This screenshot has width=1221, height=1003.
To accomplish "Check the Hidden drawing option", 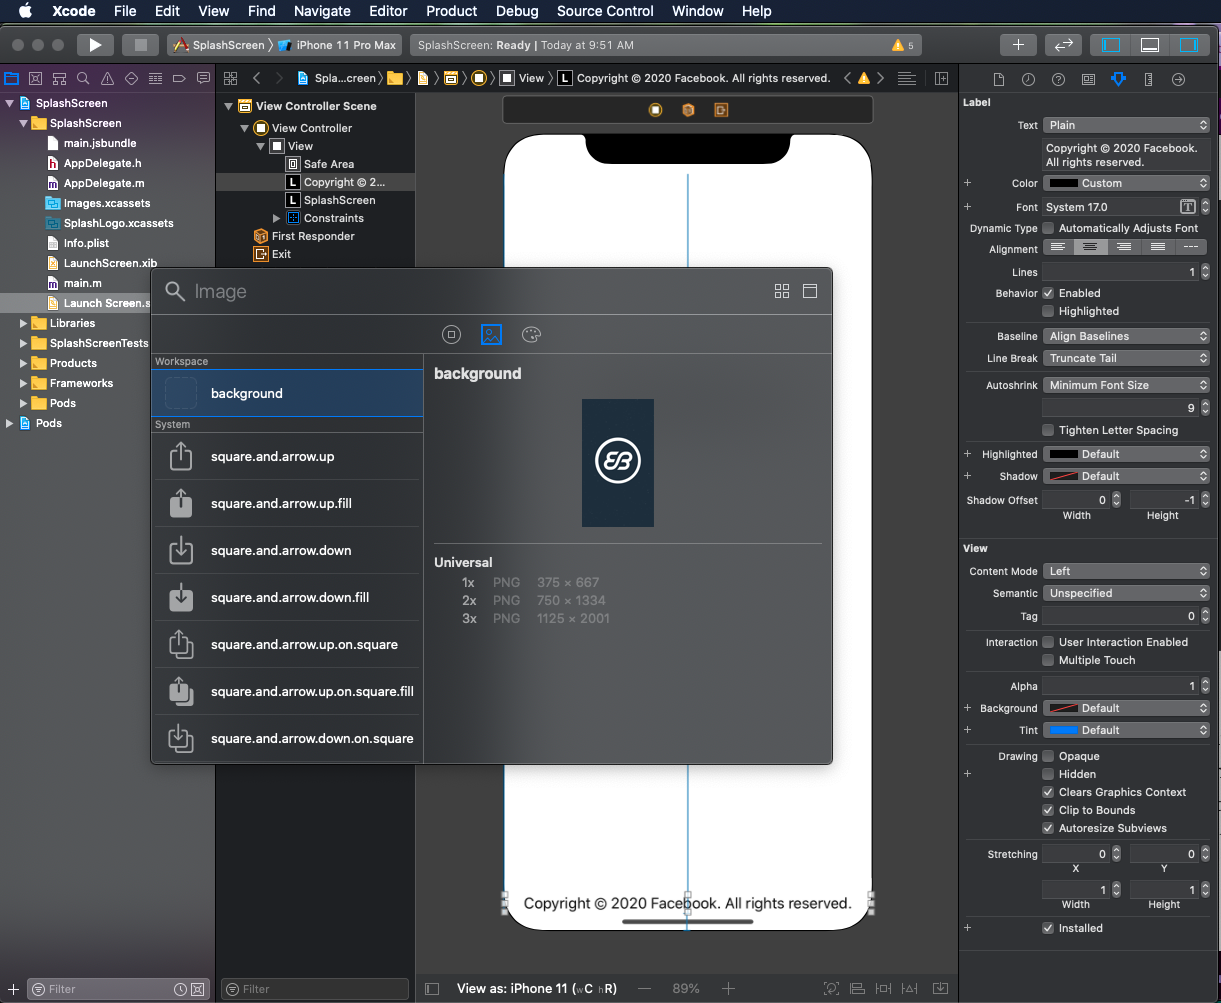I will pos(1048,774).
